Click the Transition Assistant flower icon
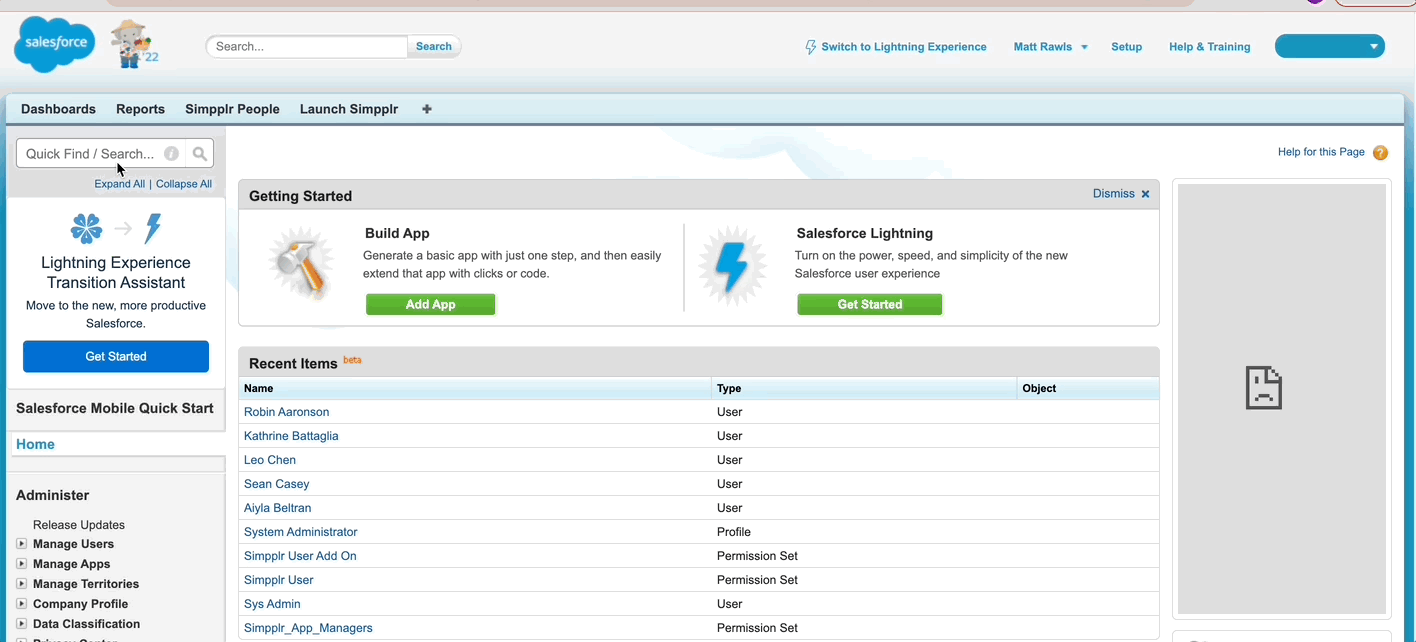Viewport: 1416px width, 642px height. [86, 229]
